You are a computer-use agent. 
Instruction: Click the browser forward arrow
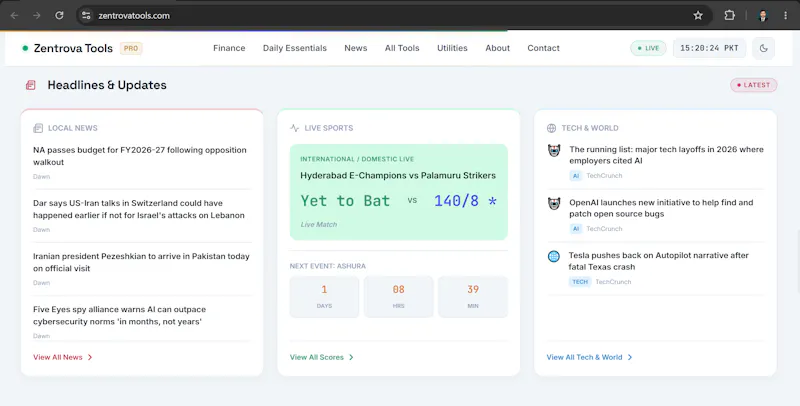coord(37,15)
